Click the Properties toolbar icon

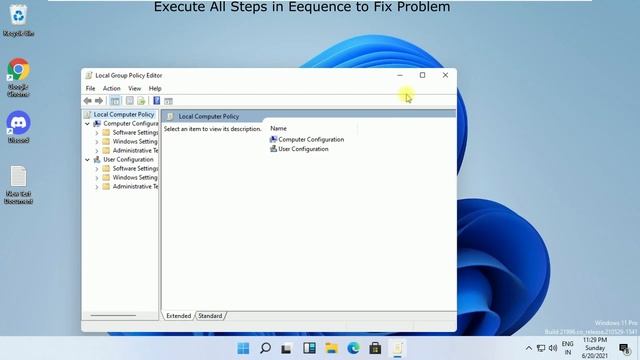129,100
